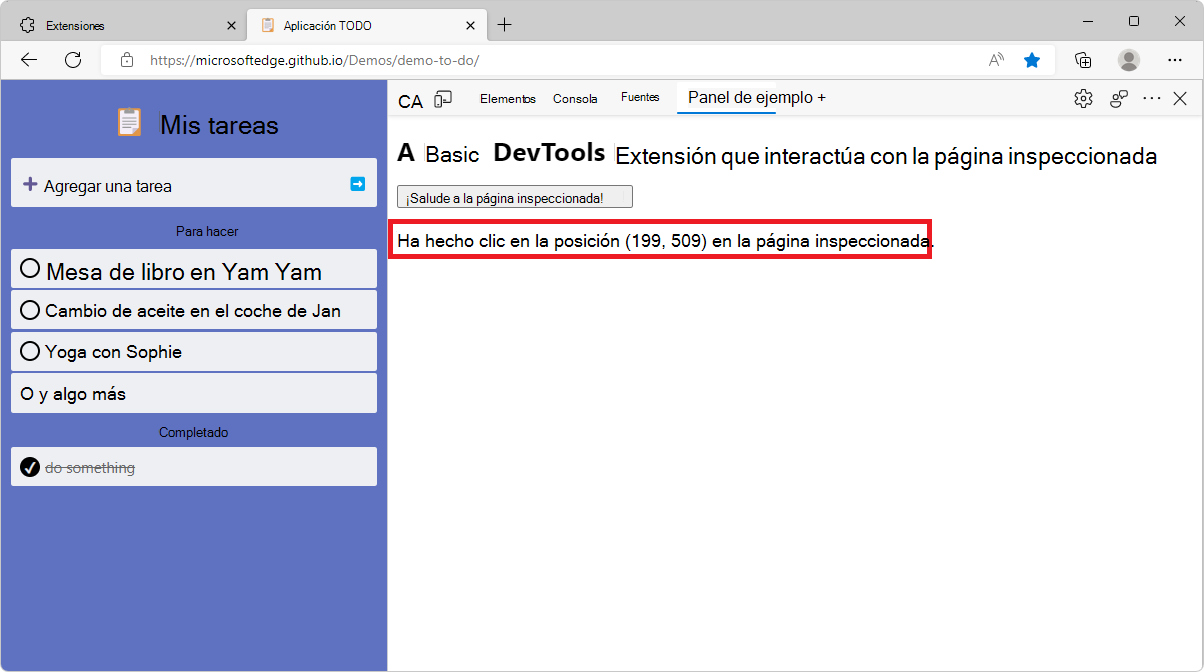
Task: Mark 'Mesa de libro en Yam Yam' complete
Action: pyautogui.click(x=30, y=267)
